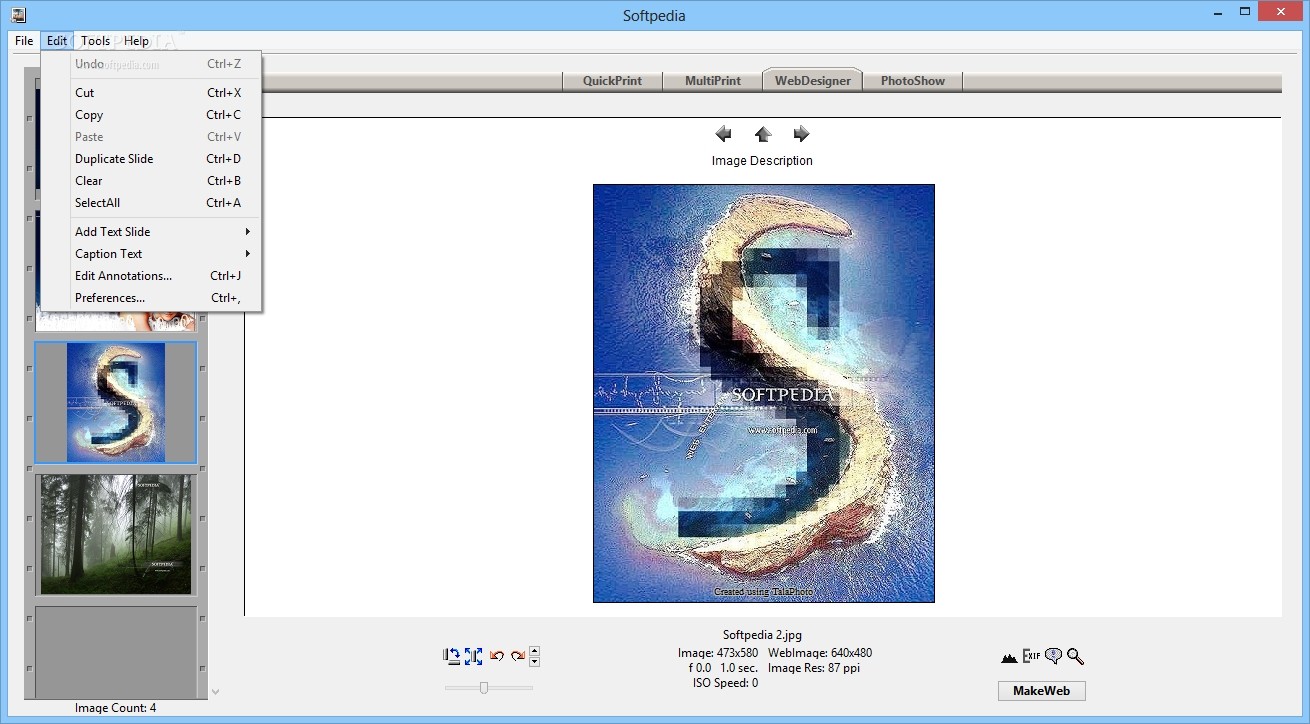Open Preferences... from the Edit menu

152,298
